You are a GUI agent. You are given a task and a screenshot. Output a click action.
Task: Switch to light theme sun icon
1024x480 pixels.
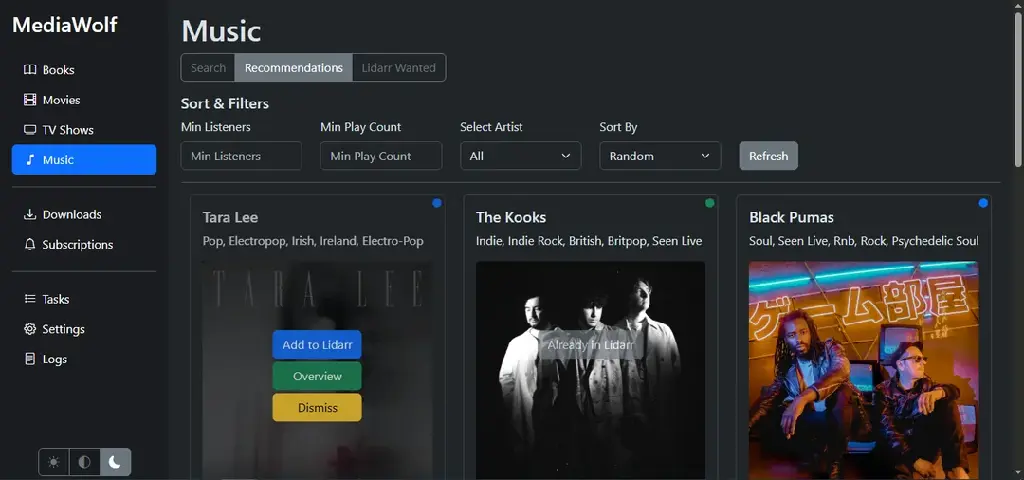click(x=54, y=462)
